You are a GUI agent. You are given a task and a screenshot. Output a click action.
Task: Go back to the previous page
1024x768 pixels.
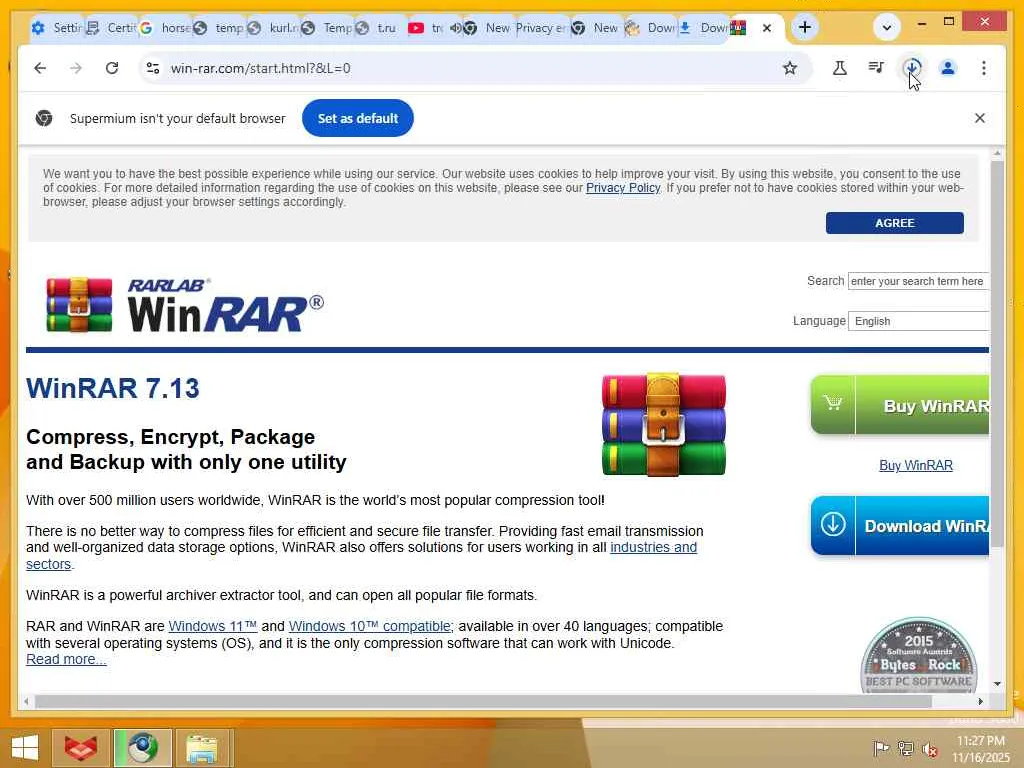(x=40, y=68)
